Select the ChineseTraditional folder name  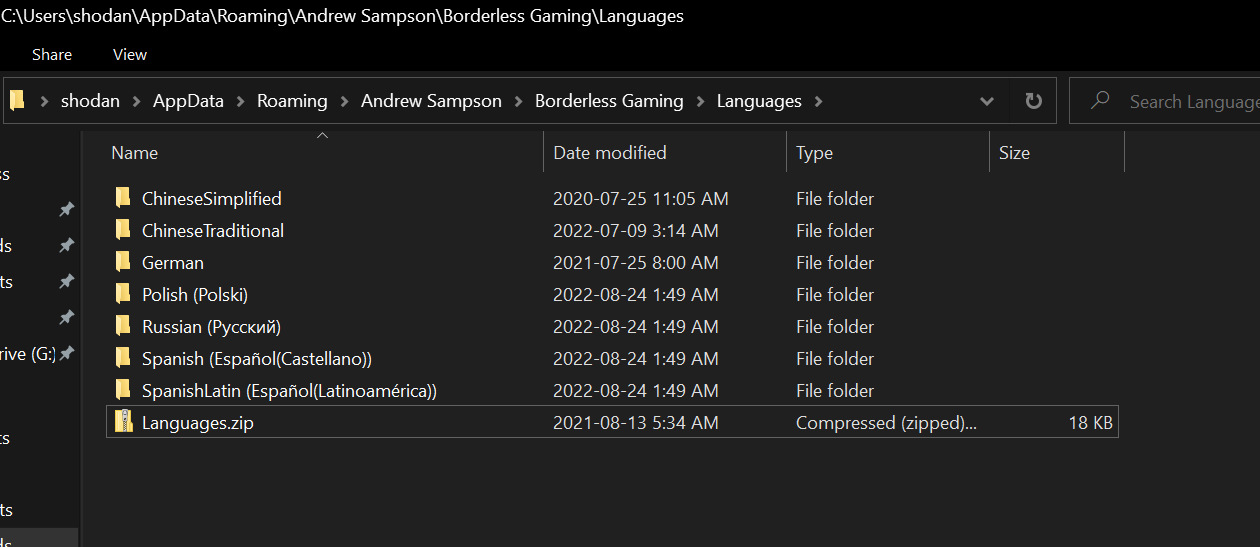coord(213,230)
